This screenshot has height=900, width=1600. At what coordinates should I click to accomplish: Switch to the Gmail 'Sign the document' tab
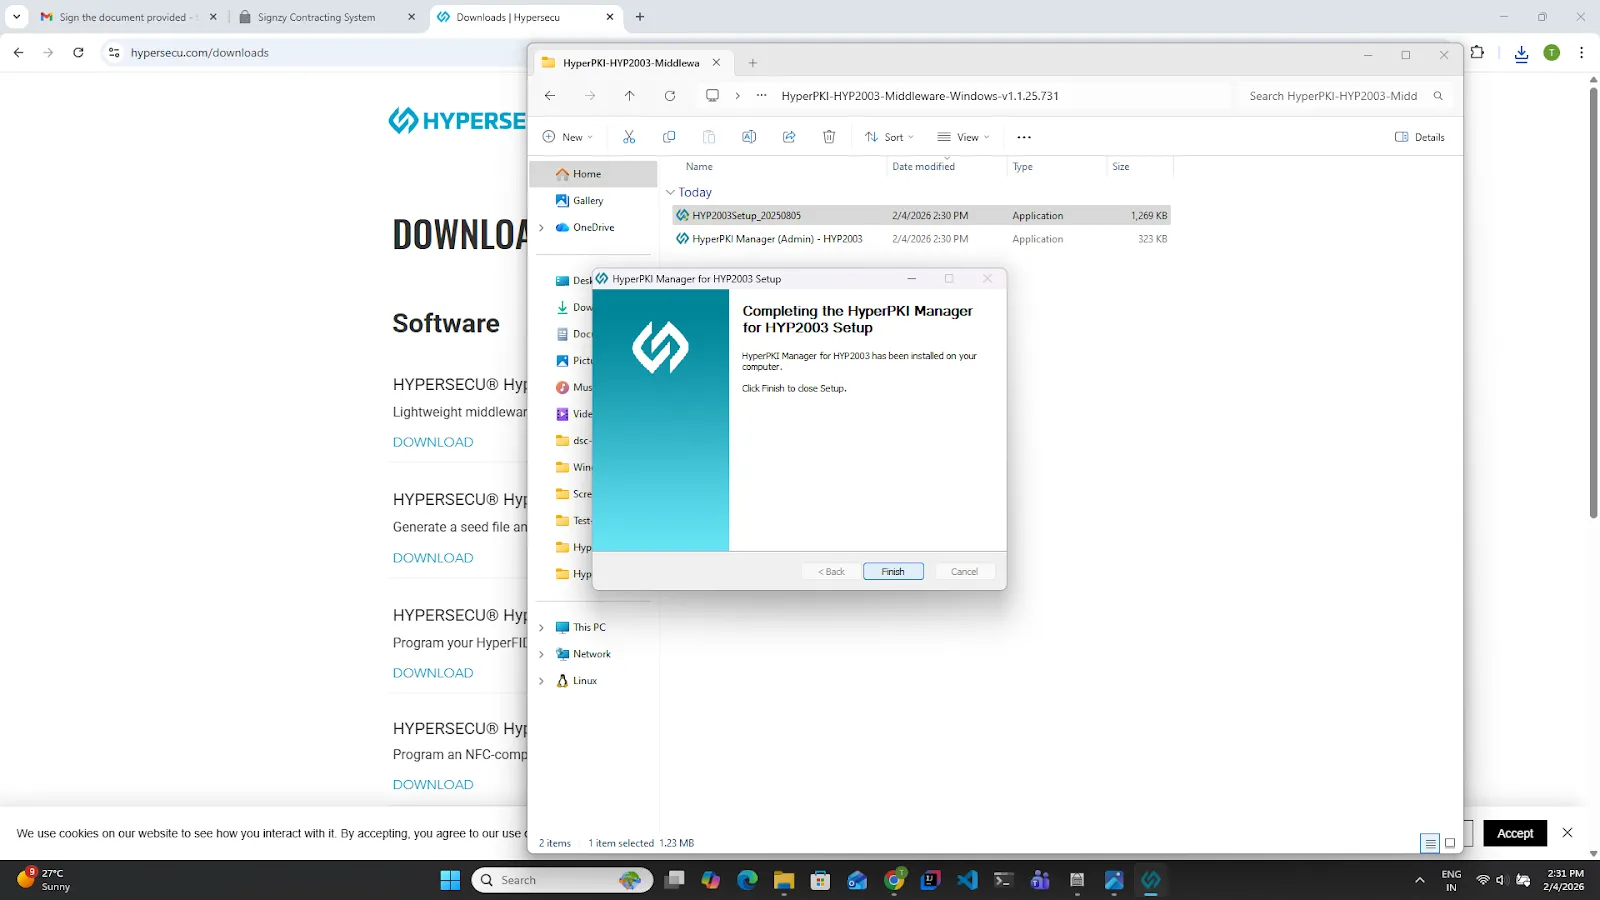pos(127,17)
